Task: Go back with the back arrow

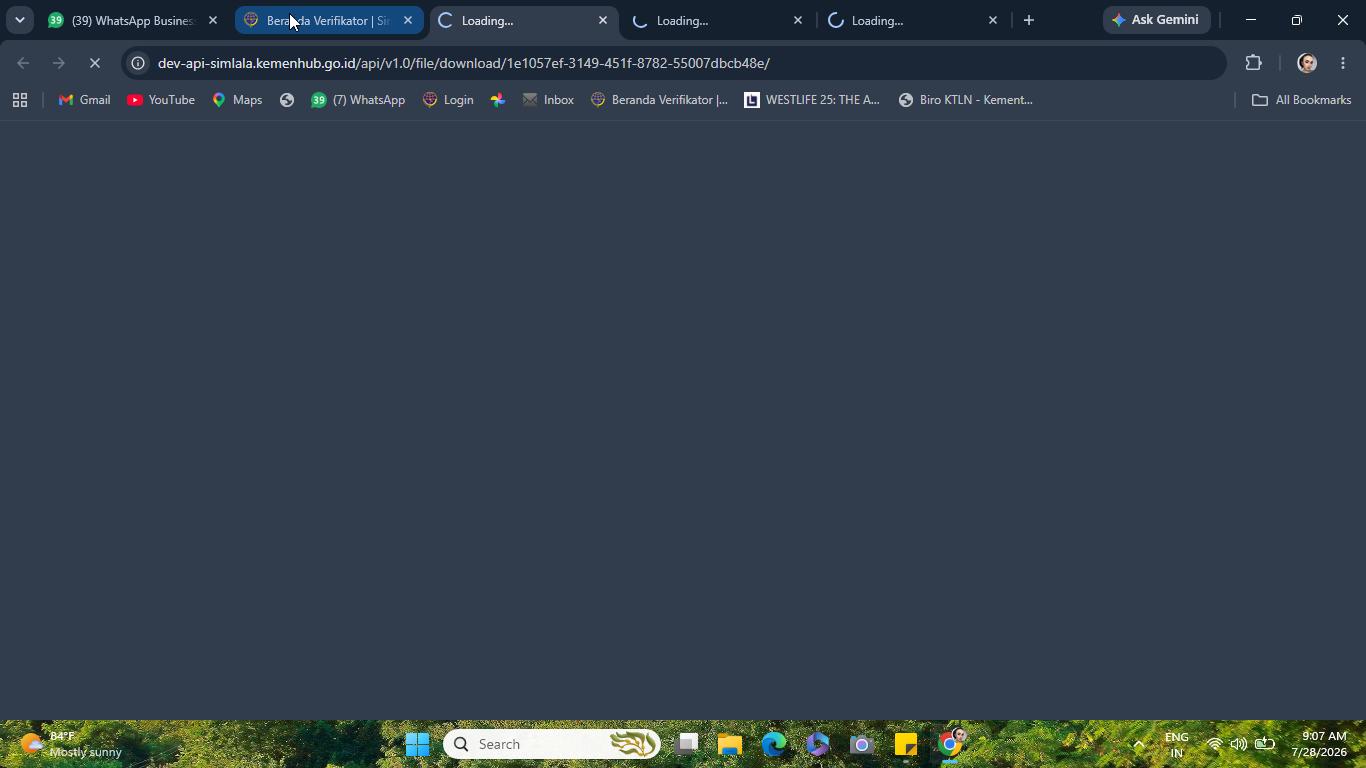Action: (x=23, y=63)
